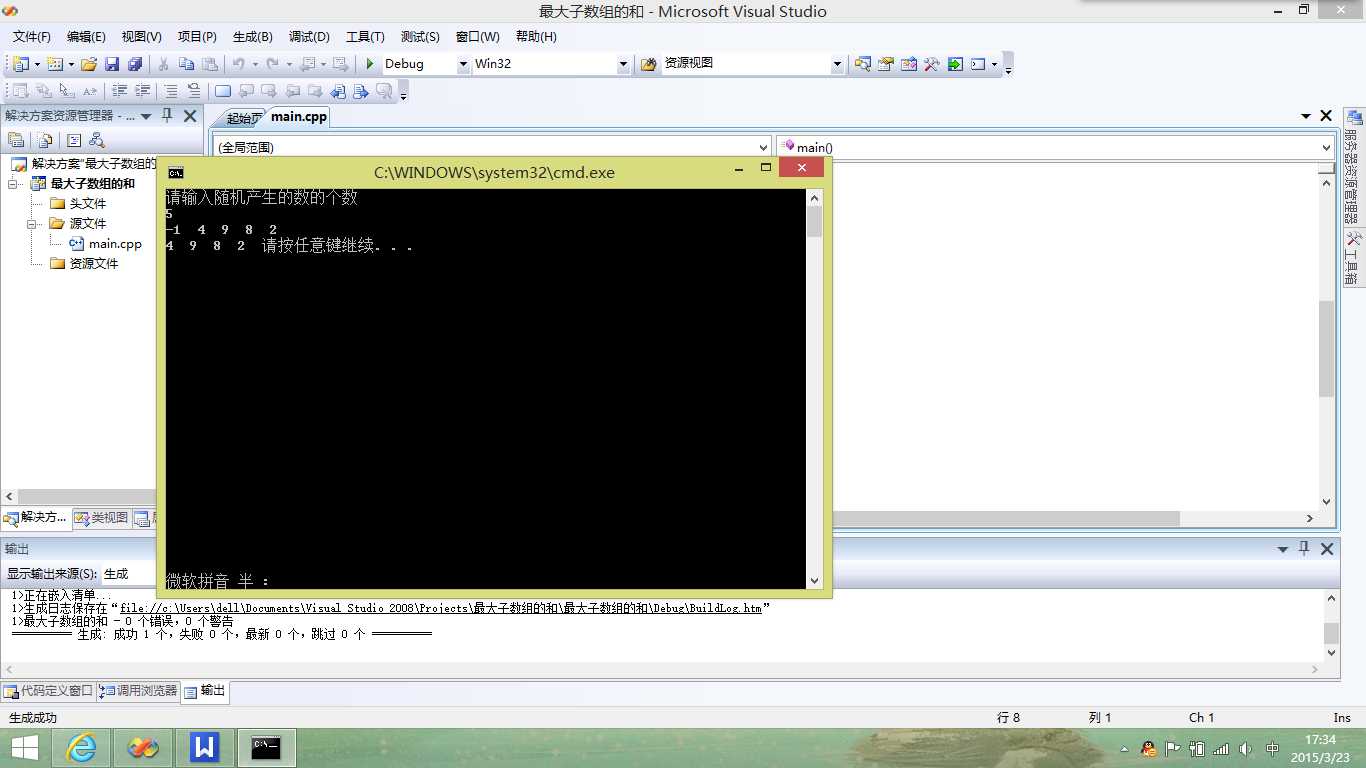Click the View Class Diagram icon
The height and width of the screenshot is (768, 1366).
(97, 140)
